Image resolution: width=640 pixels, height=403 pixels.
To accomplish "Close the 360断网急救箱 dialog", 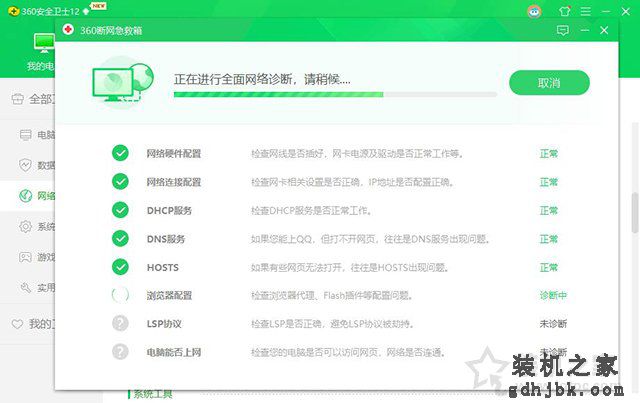I will [x=604, y=30].
